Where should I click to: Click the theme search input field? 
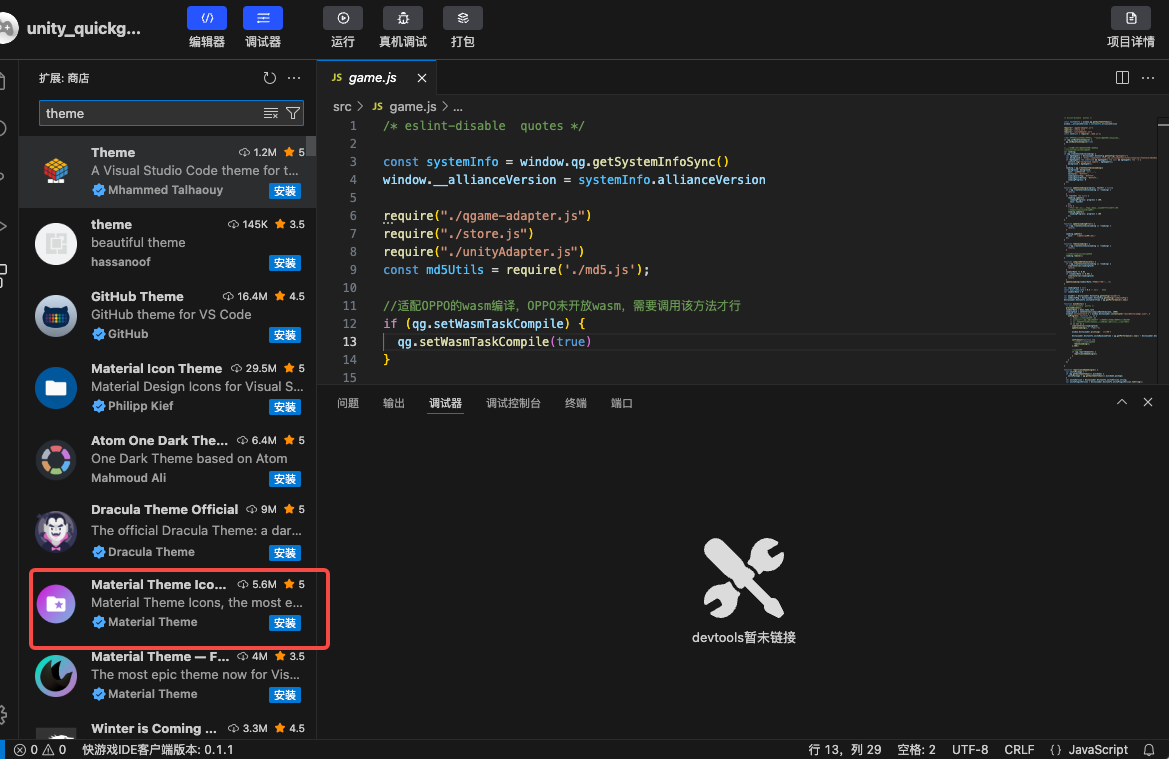tap(150, 114)
